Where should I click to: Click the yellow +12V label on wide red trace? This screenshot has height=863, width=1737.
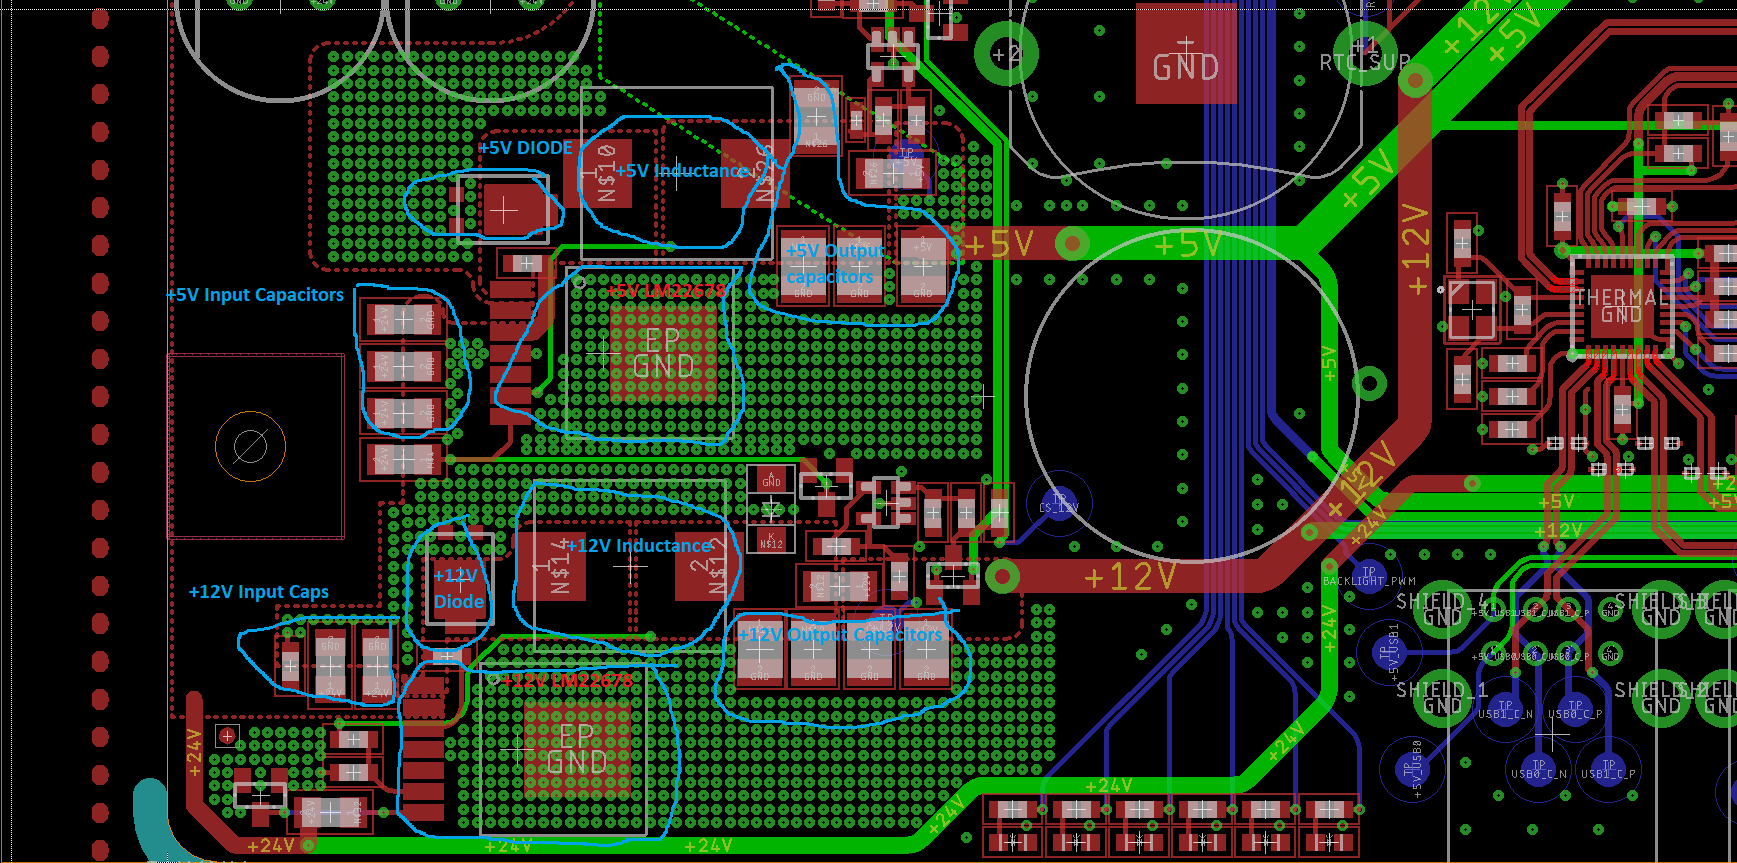tap(1129, 576)
